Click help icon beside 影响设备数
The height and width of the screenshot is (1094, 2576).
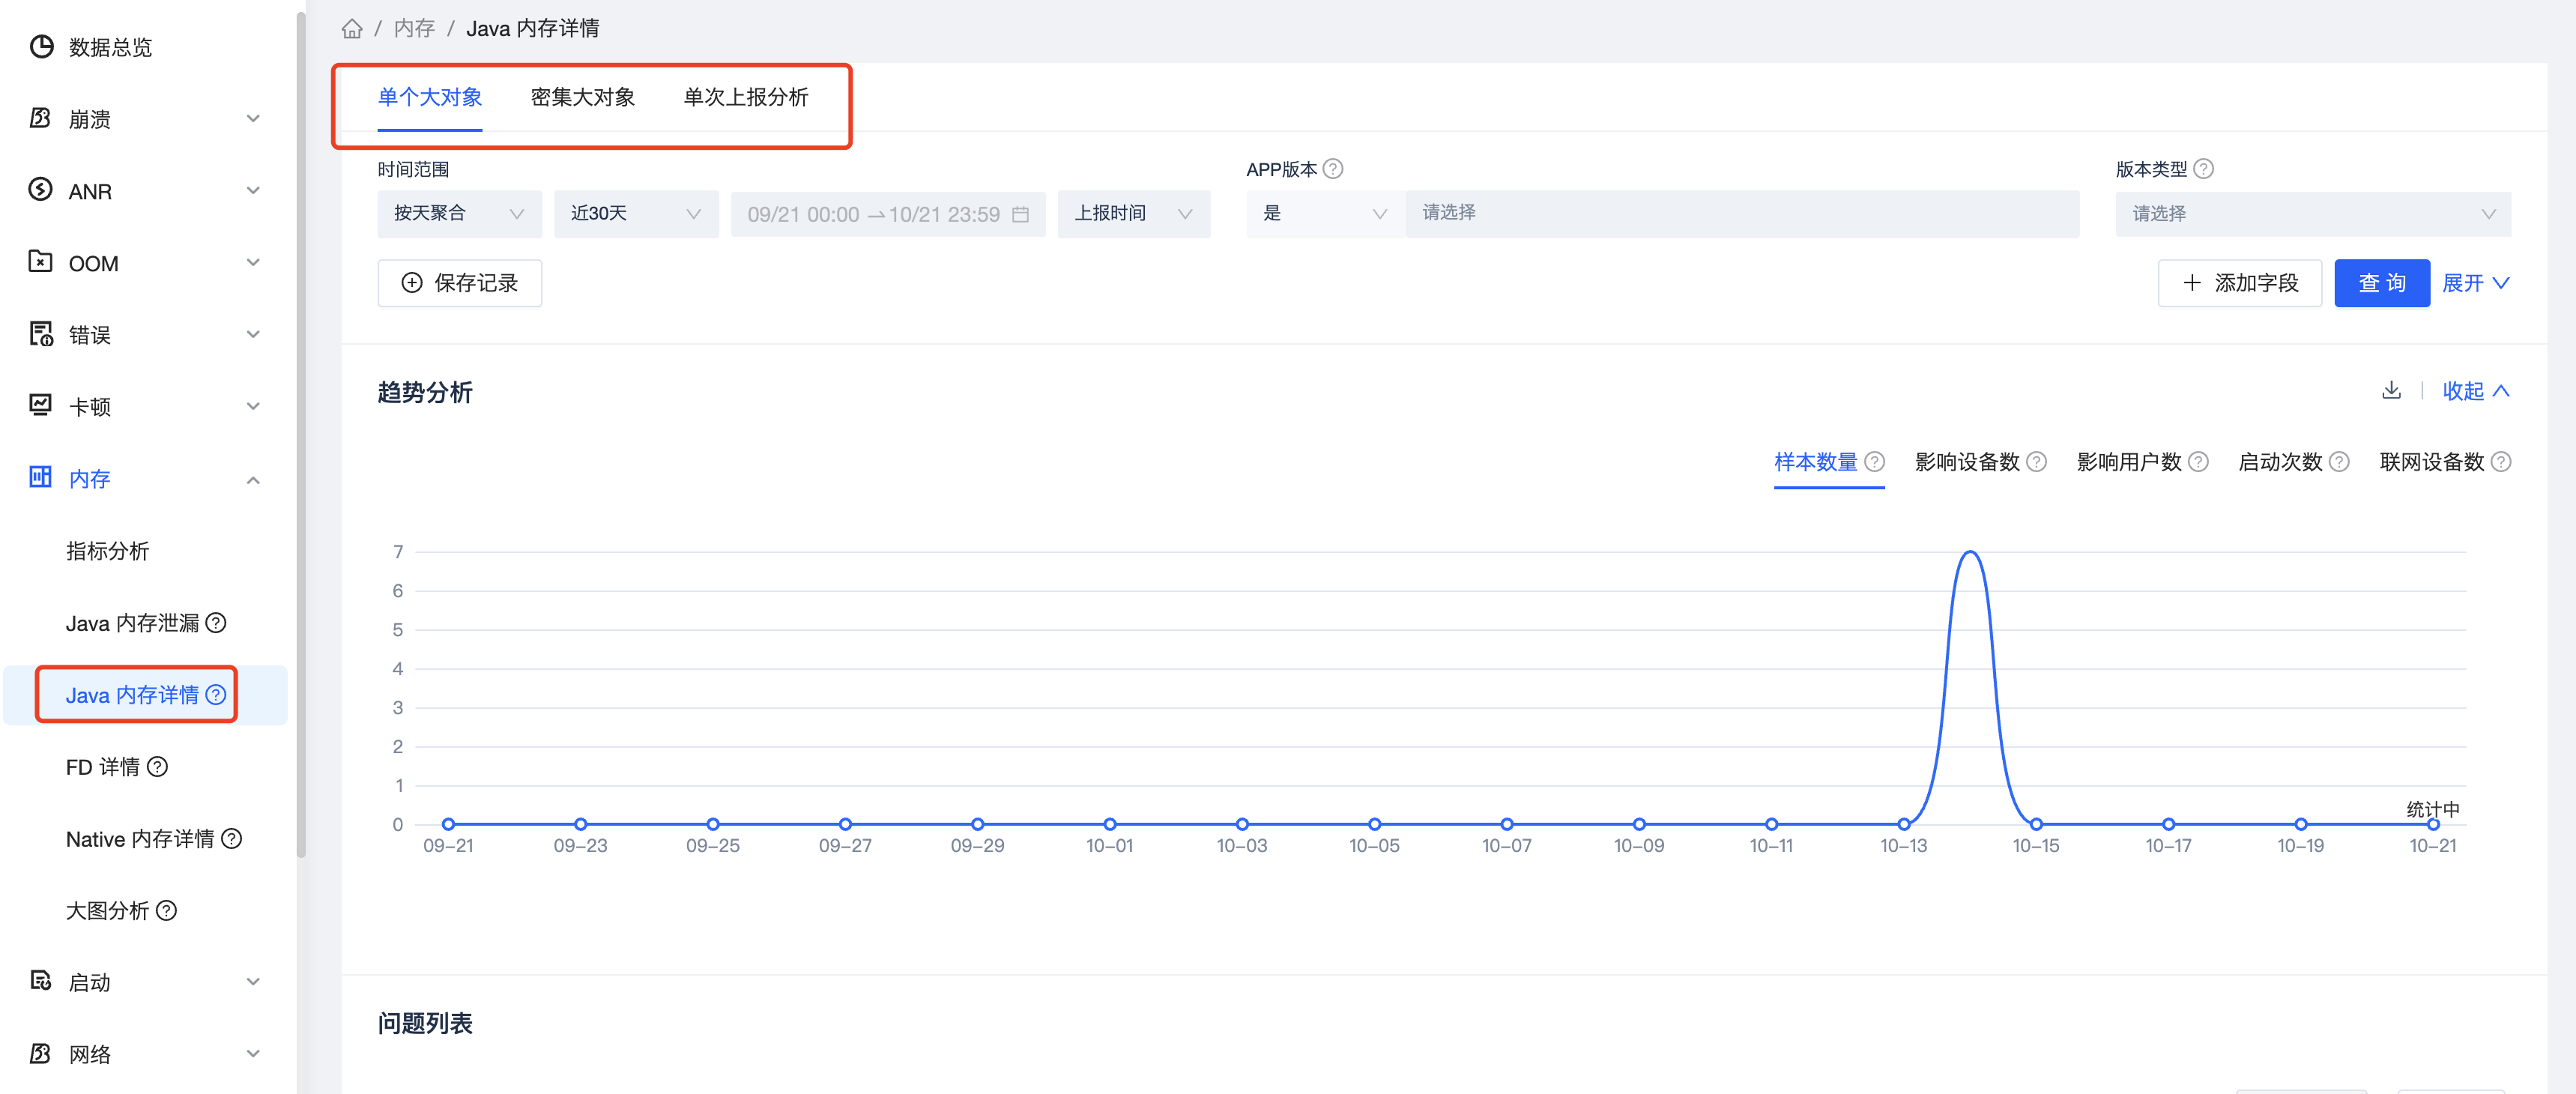tap(2036, 462)
